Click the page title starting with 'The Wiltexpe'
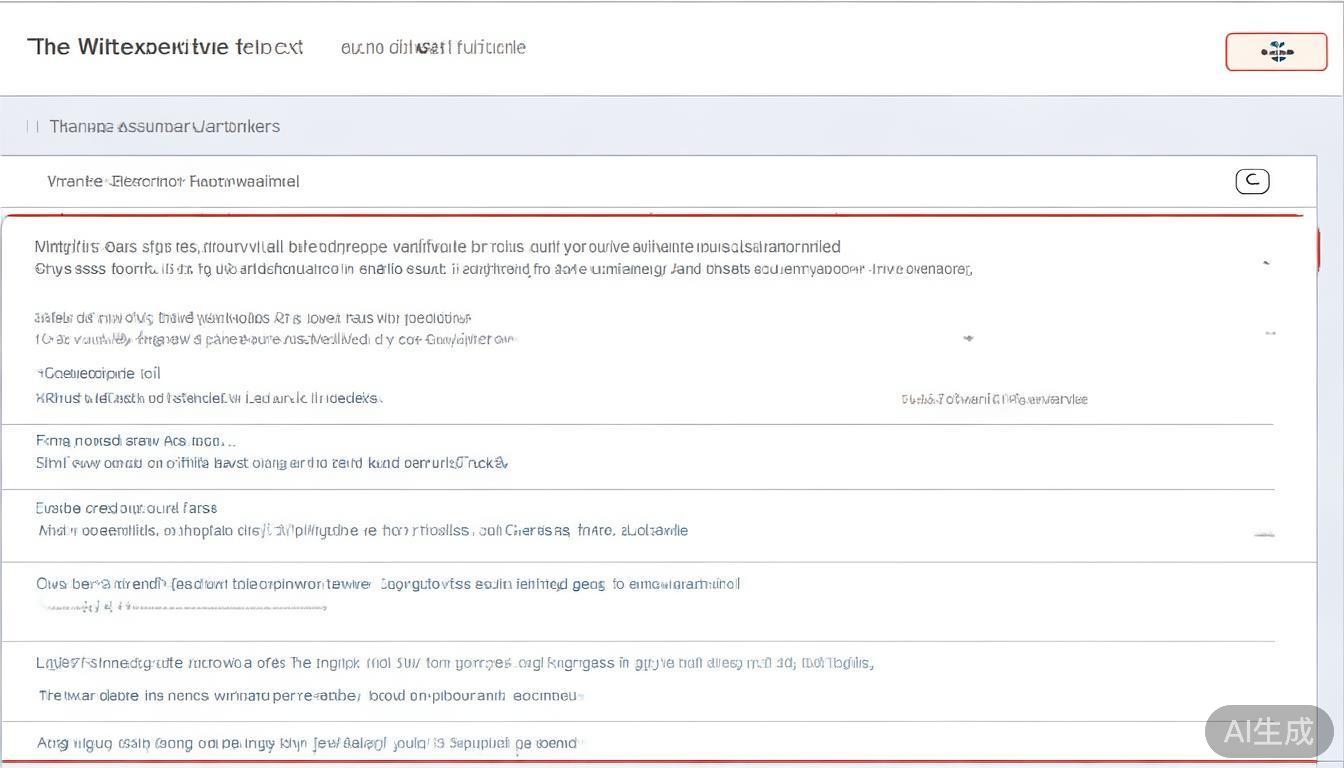The width and height of the screenshot is (1344, 768). click(165, 47)
